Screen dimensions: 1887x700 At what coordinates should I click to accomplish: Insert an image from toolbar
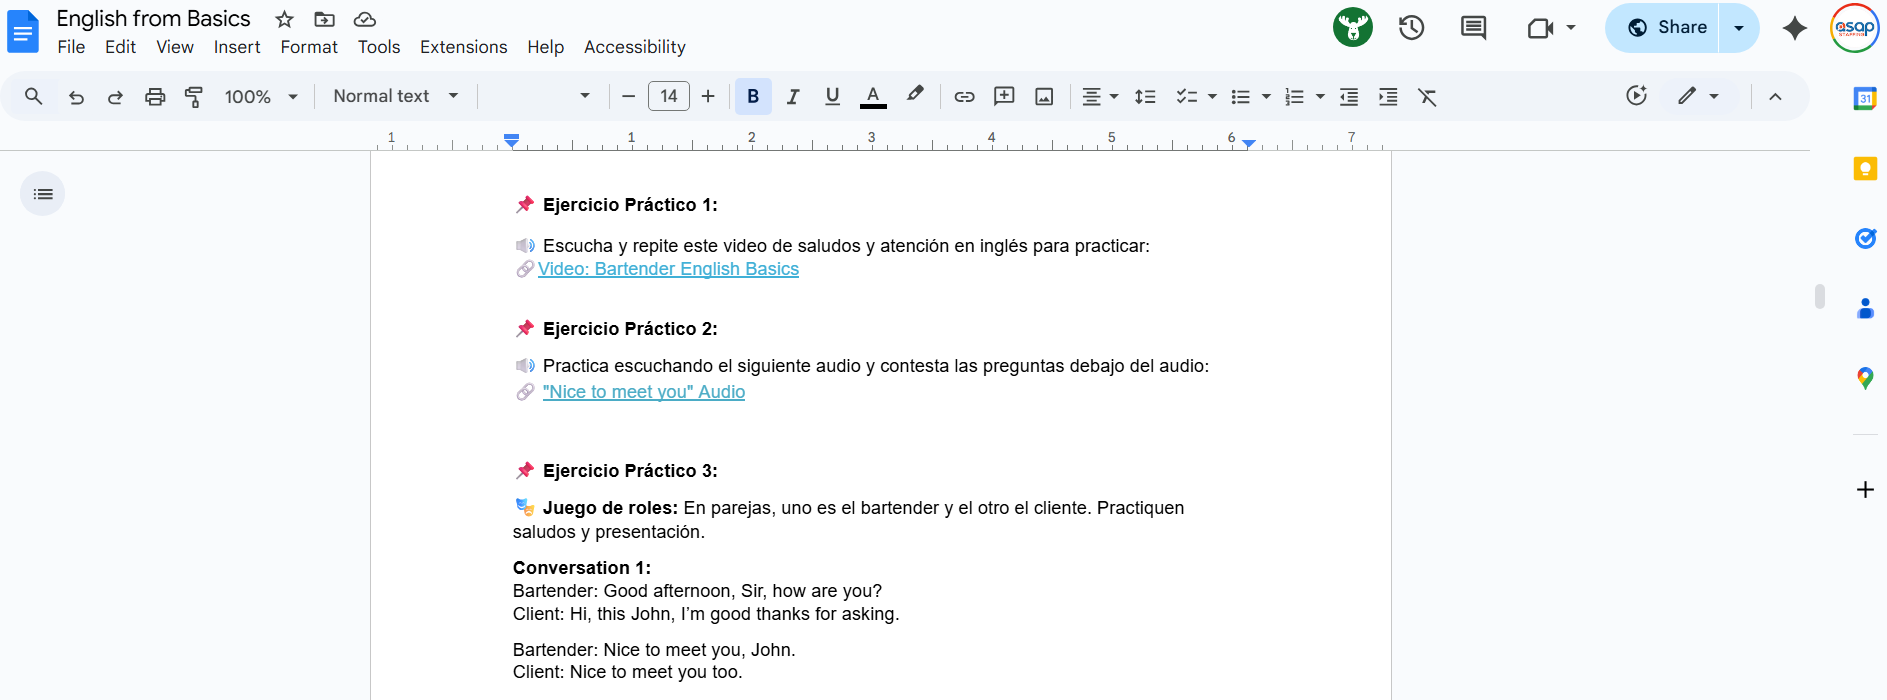coord(1044,97)
